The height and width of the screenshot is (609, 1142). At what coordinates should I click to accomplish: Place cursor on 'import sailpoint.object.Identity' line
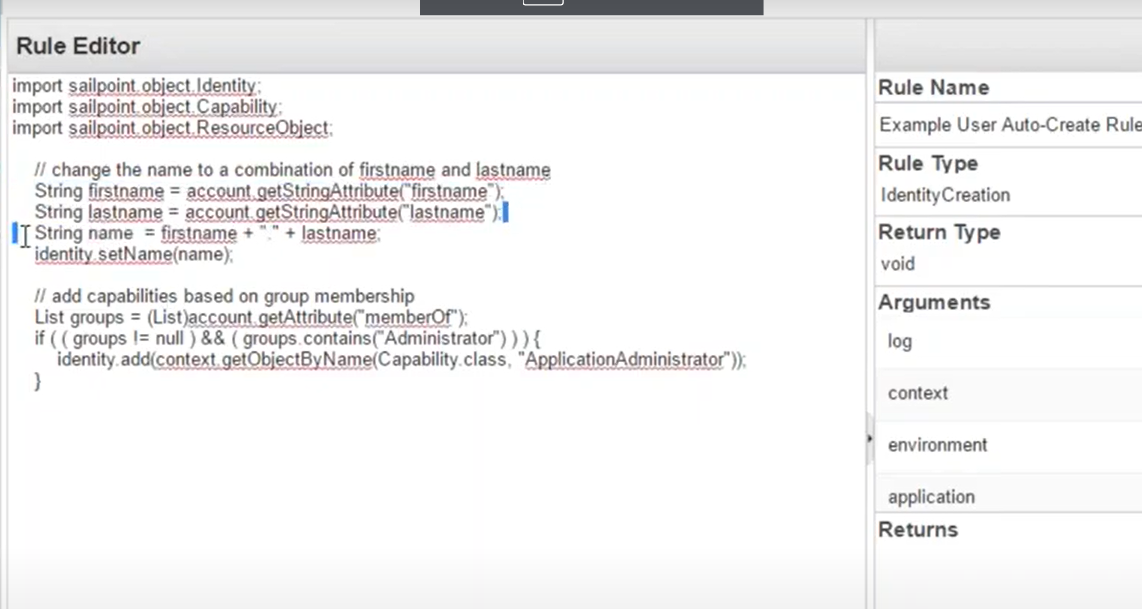pos(136,86)
